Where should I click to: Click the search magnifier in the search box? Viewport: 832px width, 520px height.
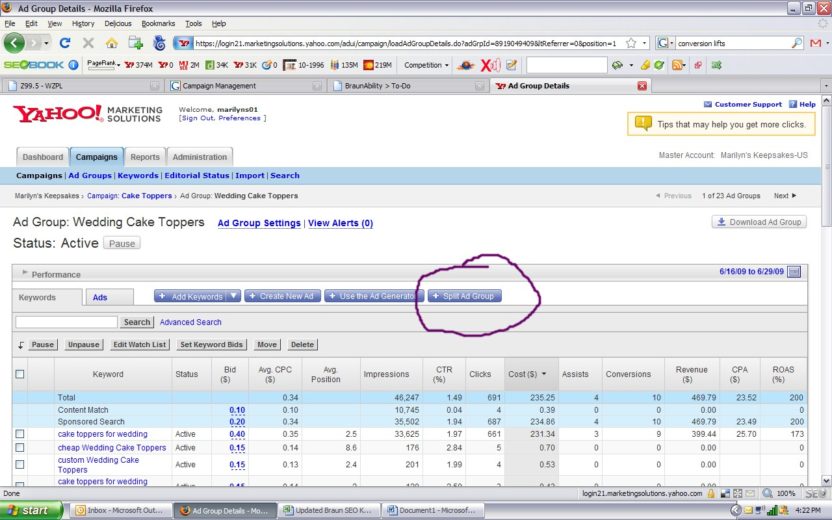797,43
